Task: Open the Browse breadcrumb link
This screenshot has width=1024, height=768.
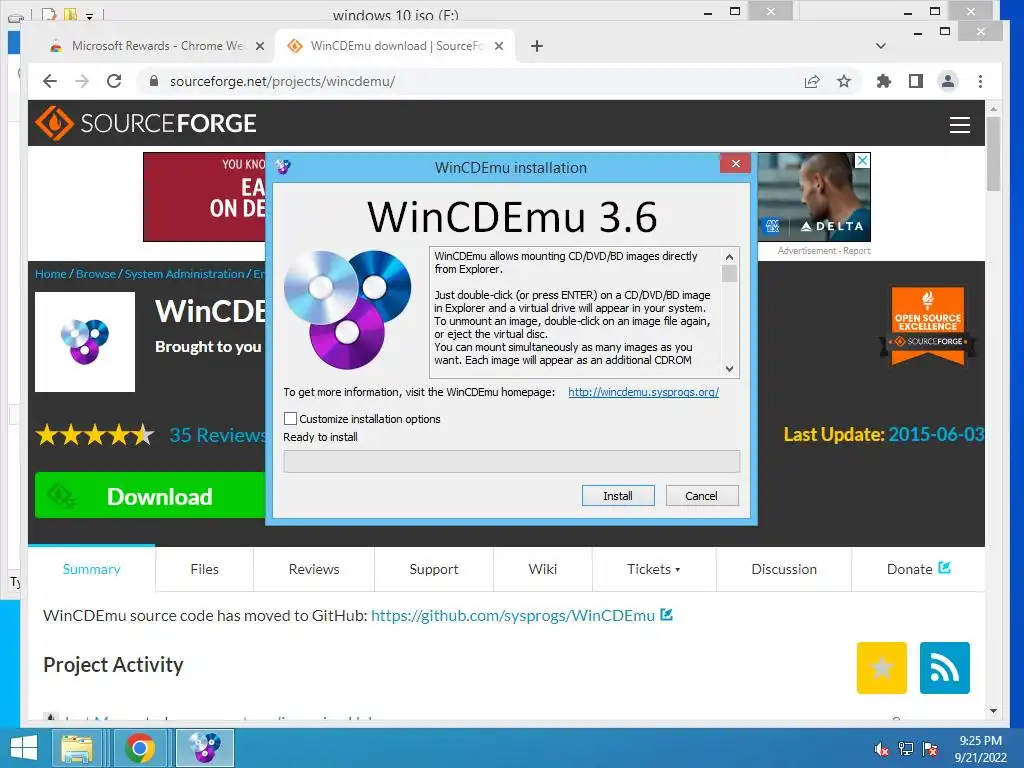Action: pyautogui.click(x=95, y=274)
